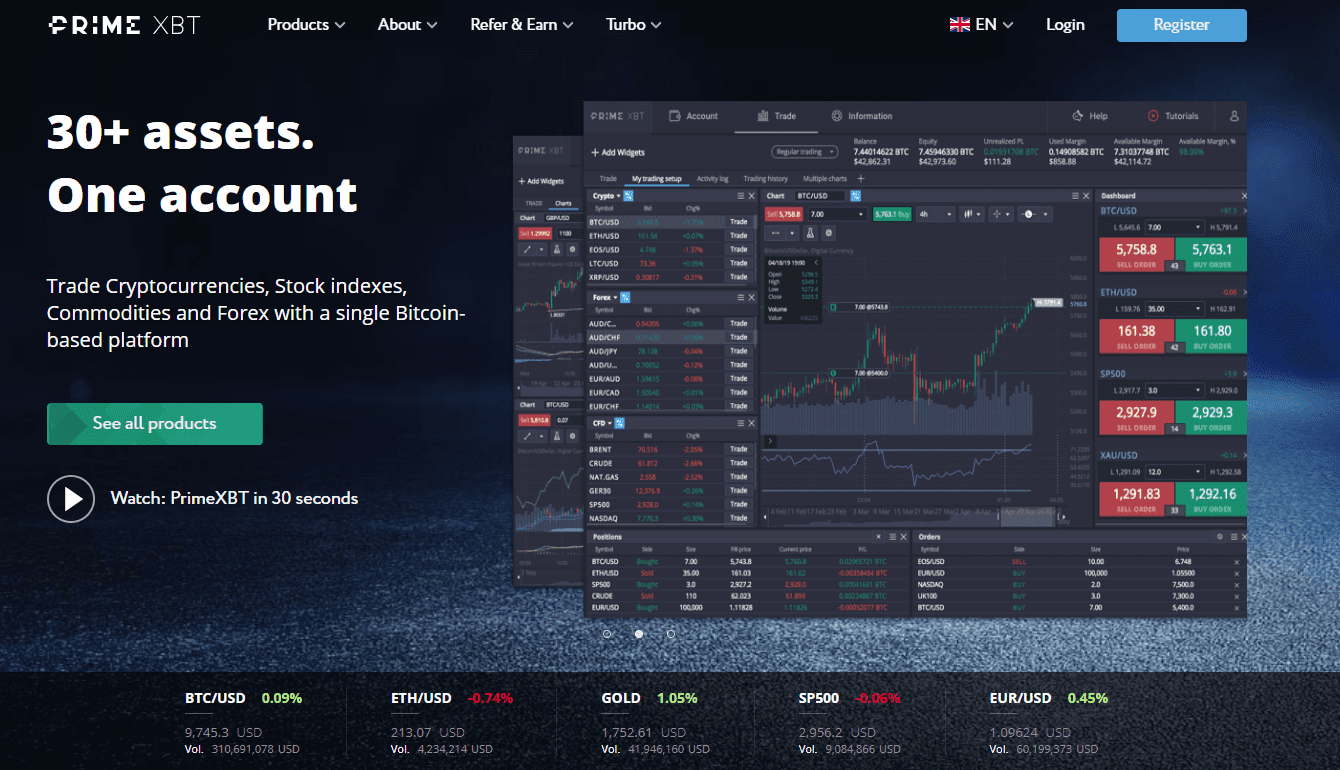Click the link icon next to chart BTC/USD symbol
Screen dimensions: 1340x770
[856, 196]
